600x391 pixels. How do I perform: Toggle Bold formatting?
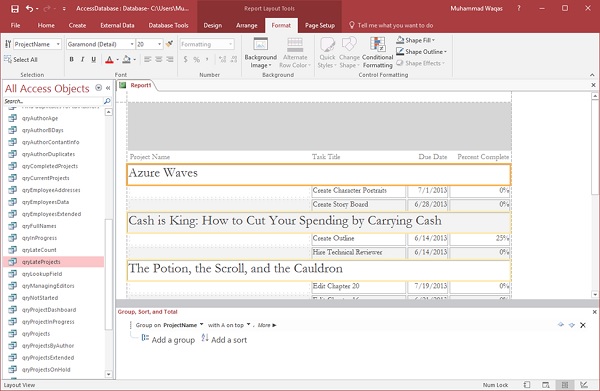[72, 59]
